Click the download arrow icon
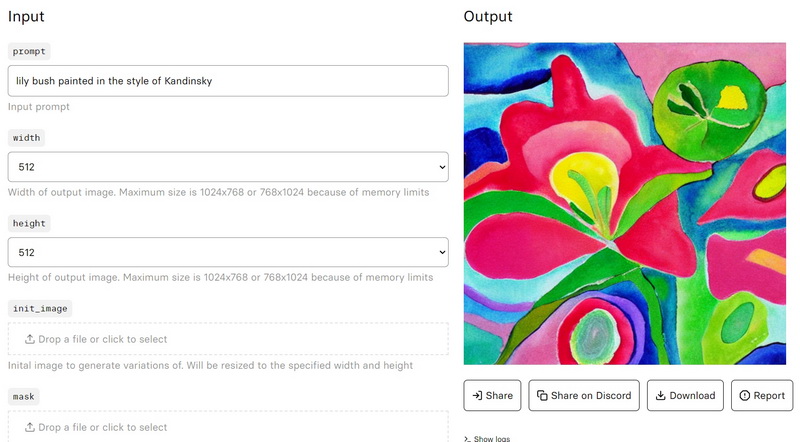This screenshot has width=800, height=442. [660, 396]
